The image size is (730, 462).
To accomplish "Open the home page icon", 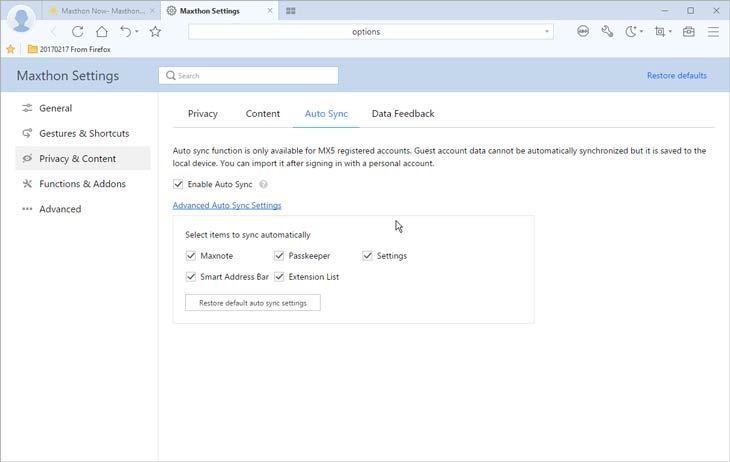I will tap(101, 32).
